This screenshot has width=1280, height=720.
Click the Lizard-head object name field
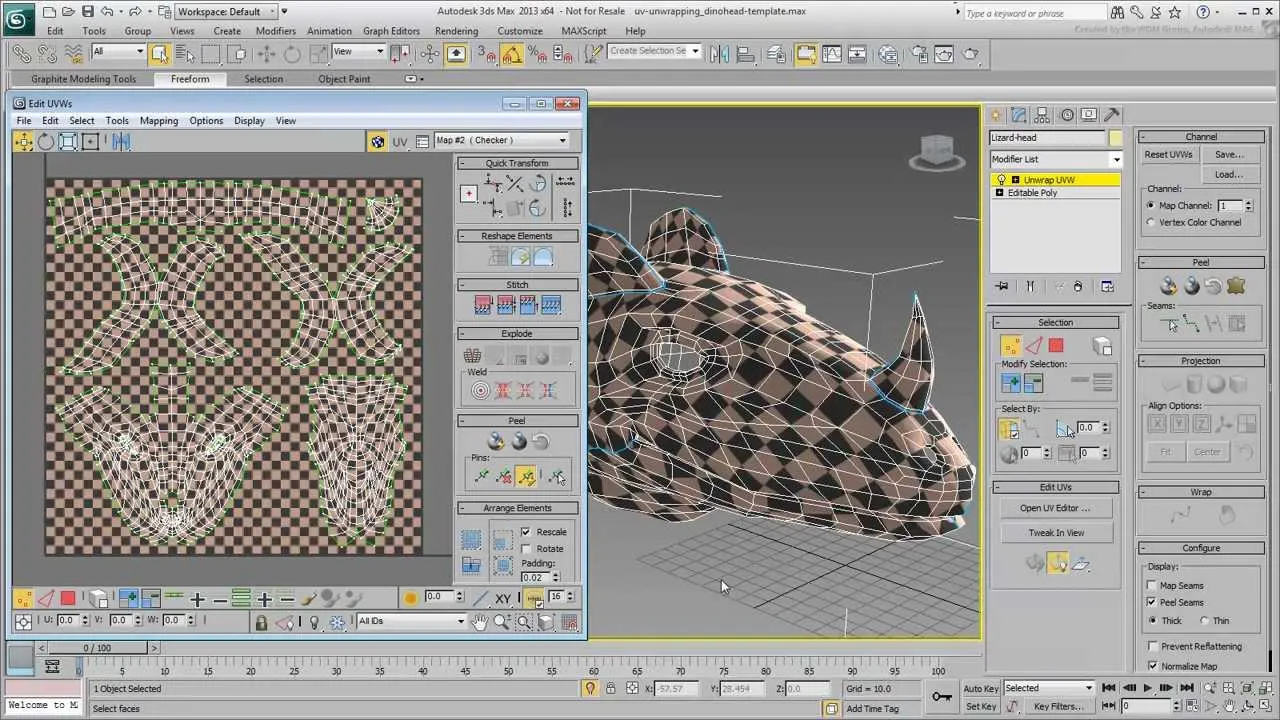coord(1047,138)
